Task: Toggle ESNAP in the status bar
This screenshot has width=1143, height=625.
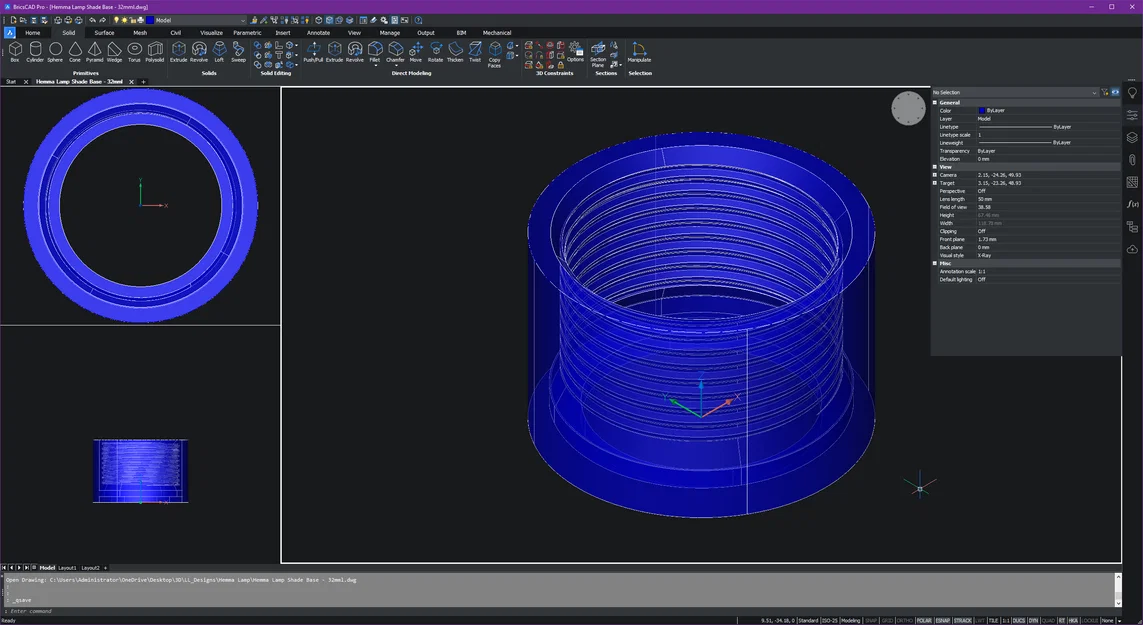Action: click(x=943, y=620)
